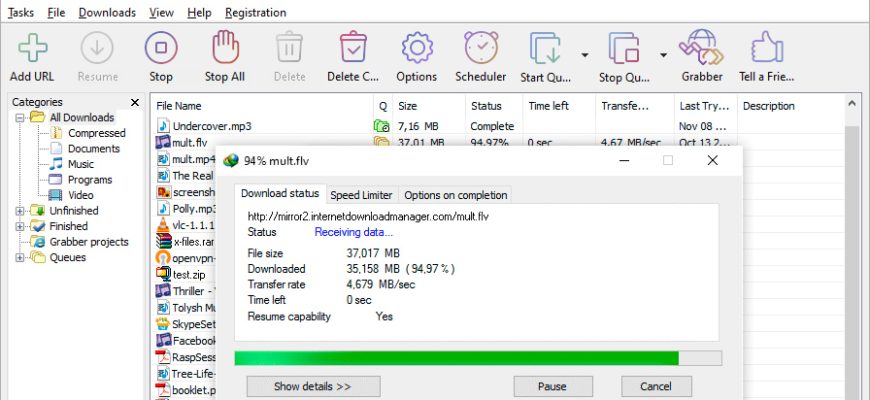Viewport: 870px width, 400px height.
Task: Expand the Queues category
Action: [x=20, y=257]
